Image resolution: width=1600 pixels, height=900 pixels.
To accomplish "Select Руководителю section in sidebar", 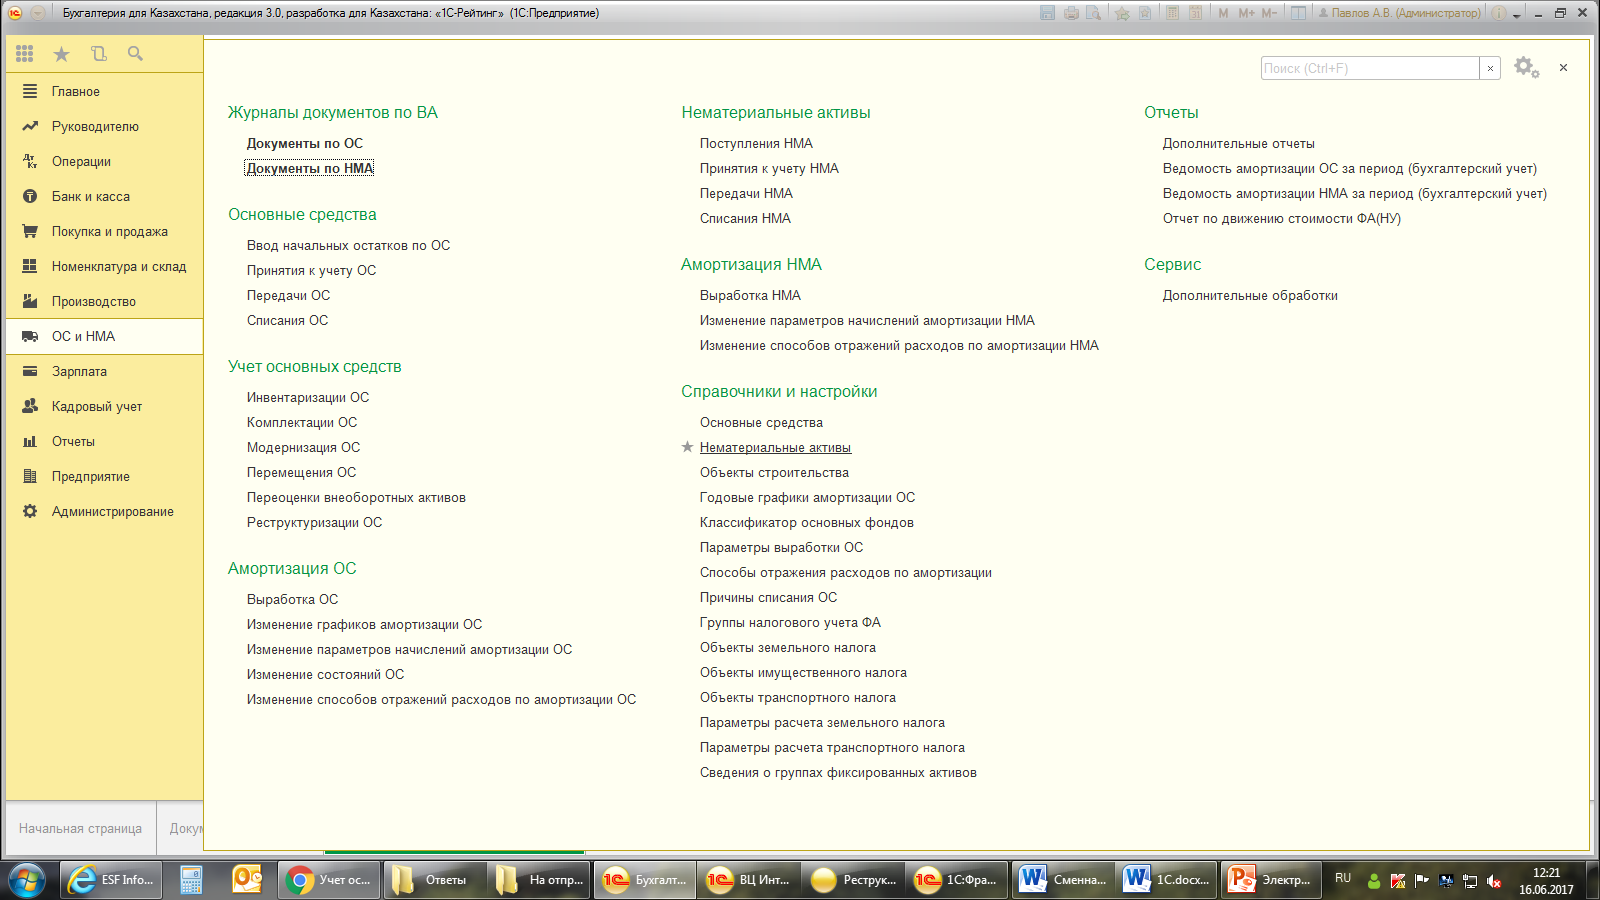I will coord(104,126).
